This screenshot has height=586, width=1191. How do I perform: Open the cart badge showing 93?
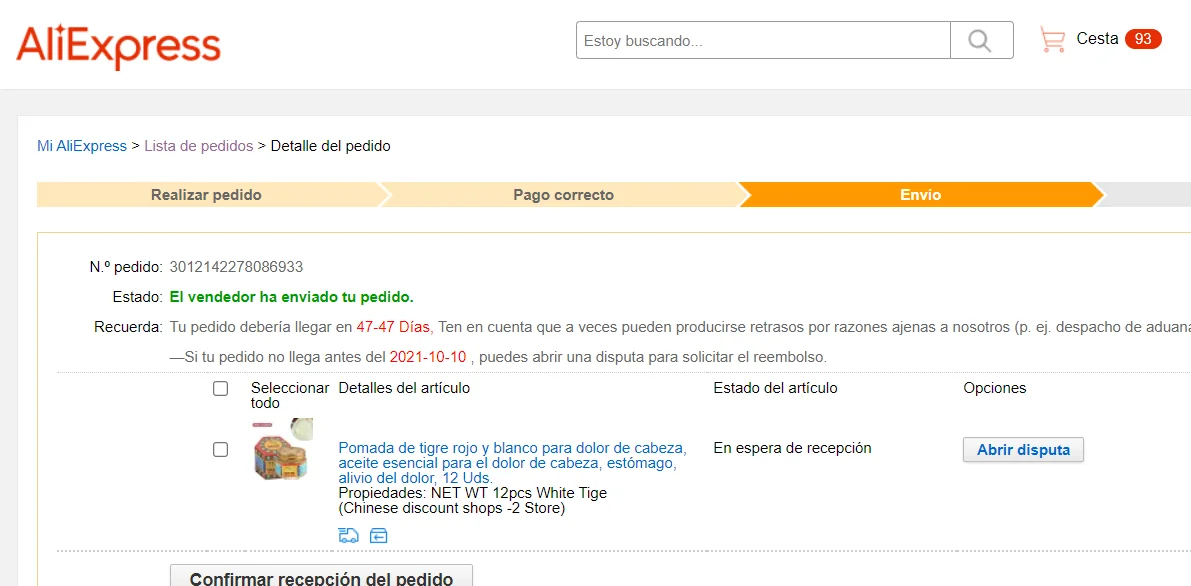point(1143,40)
